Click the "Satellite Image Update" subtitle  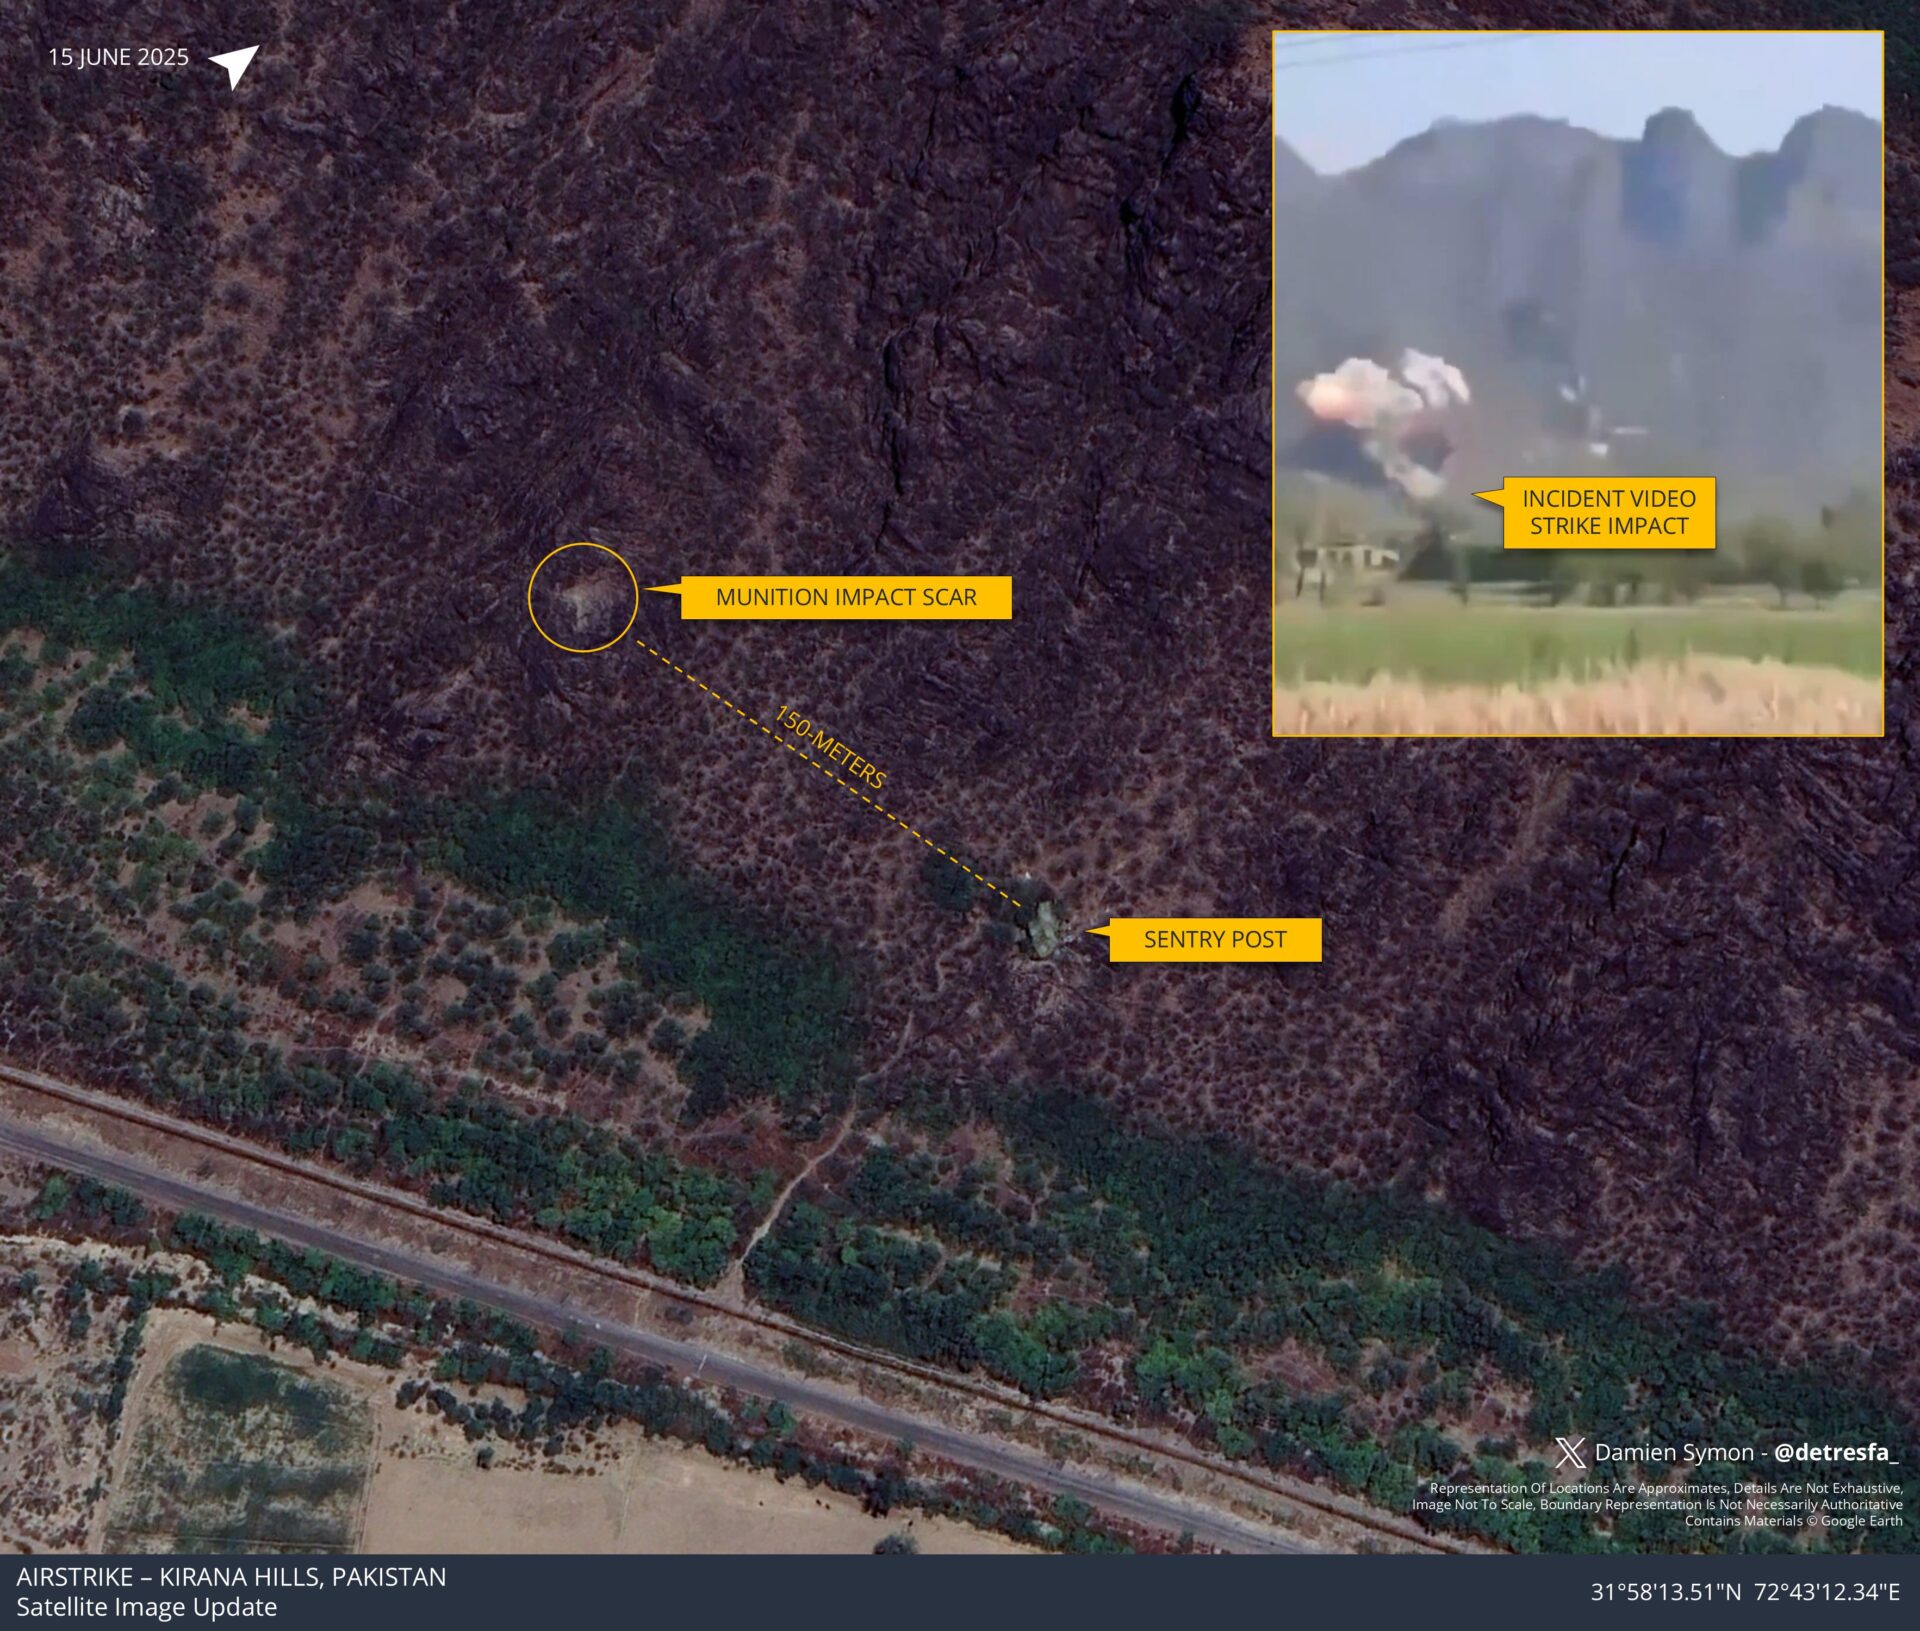147,1607
